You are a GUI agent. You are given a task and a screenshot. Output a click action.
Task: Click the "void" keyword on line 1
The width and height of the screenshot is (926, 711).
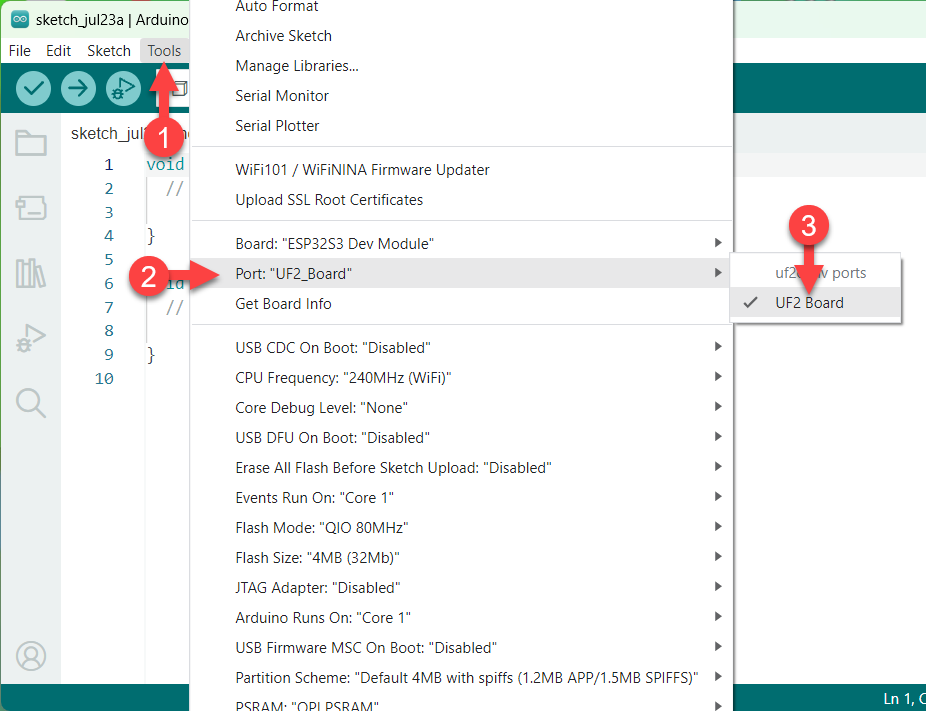tap(165, 164)
